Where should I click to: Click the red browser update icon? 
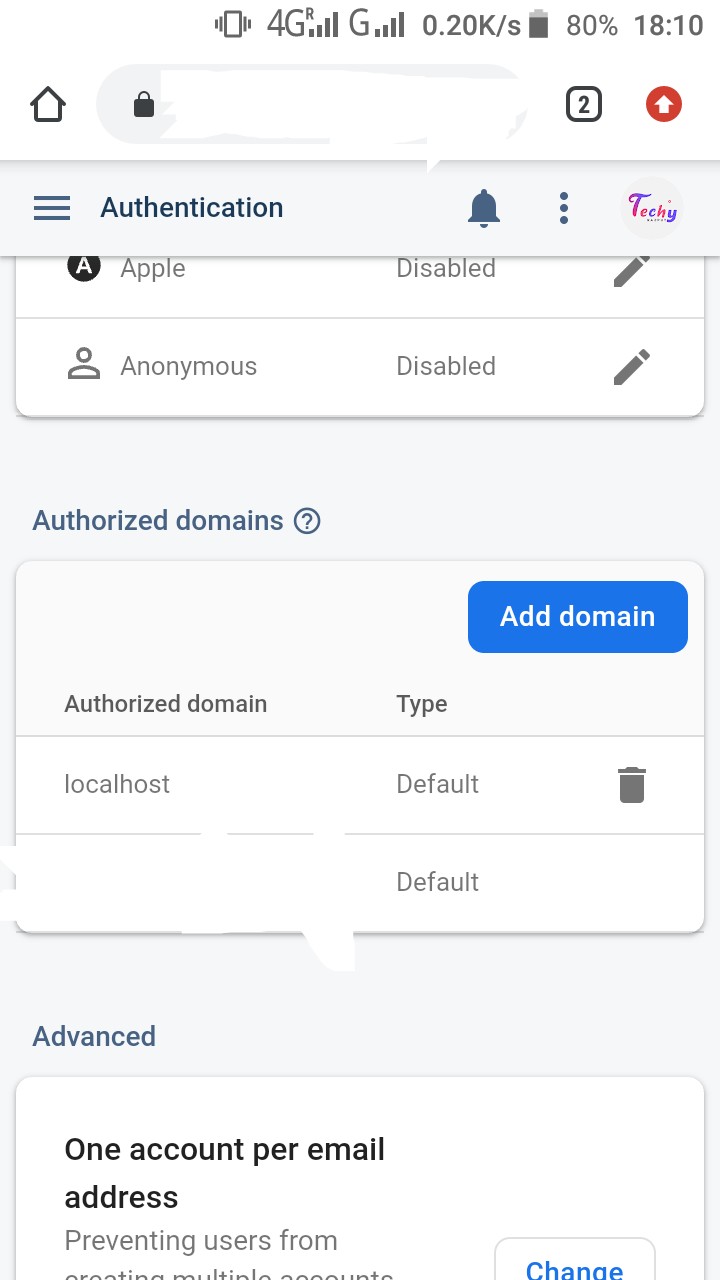[664, 104]
